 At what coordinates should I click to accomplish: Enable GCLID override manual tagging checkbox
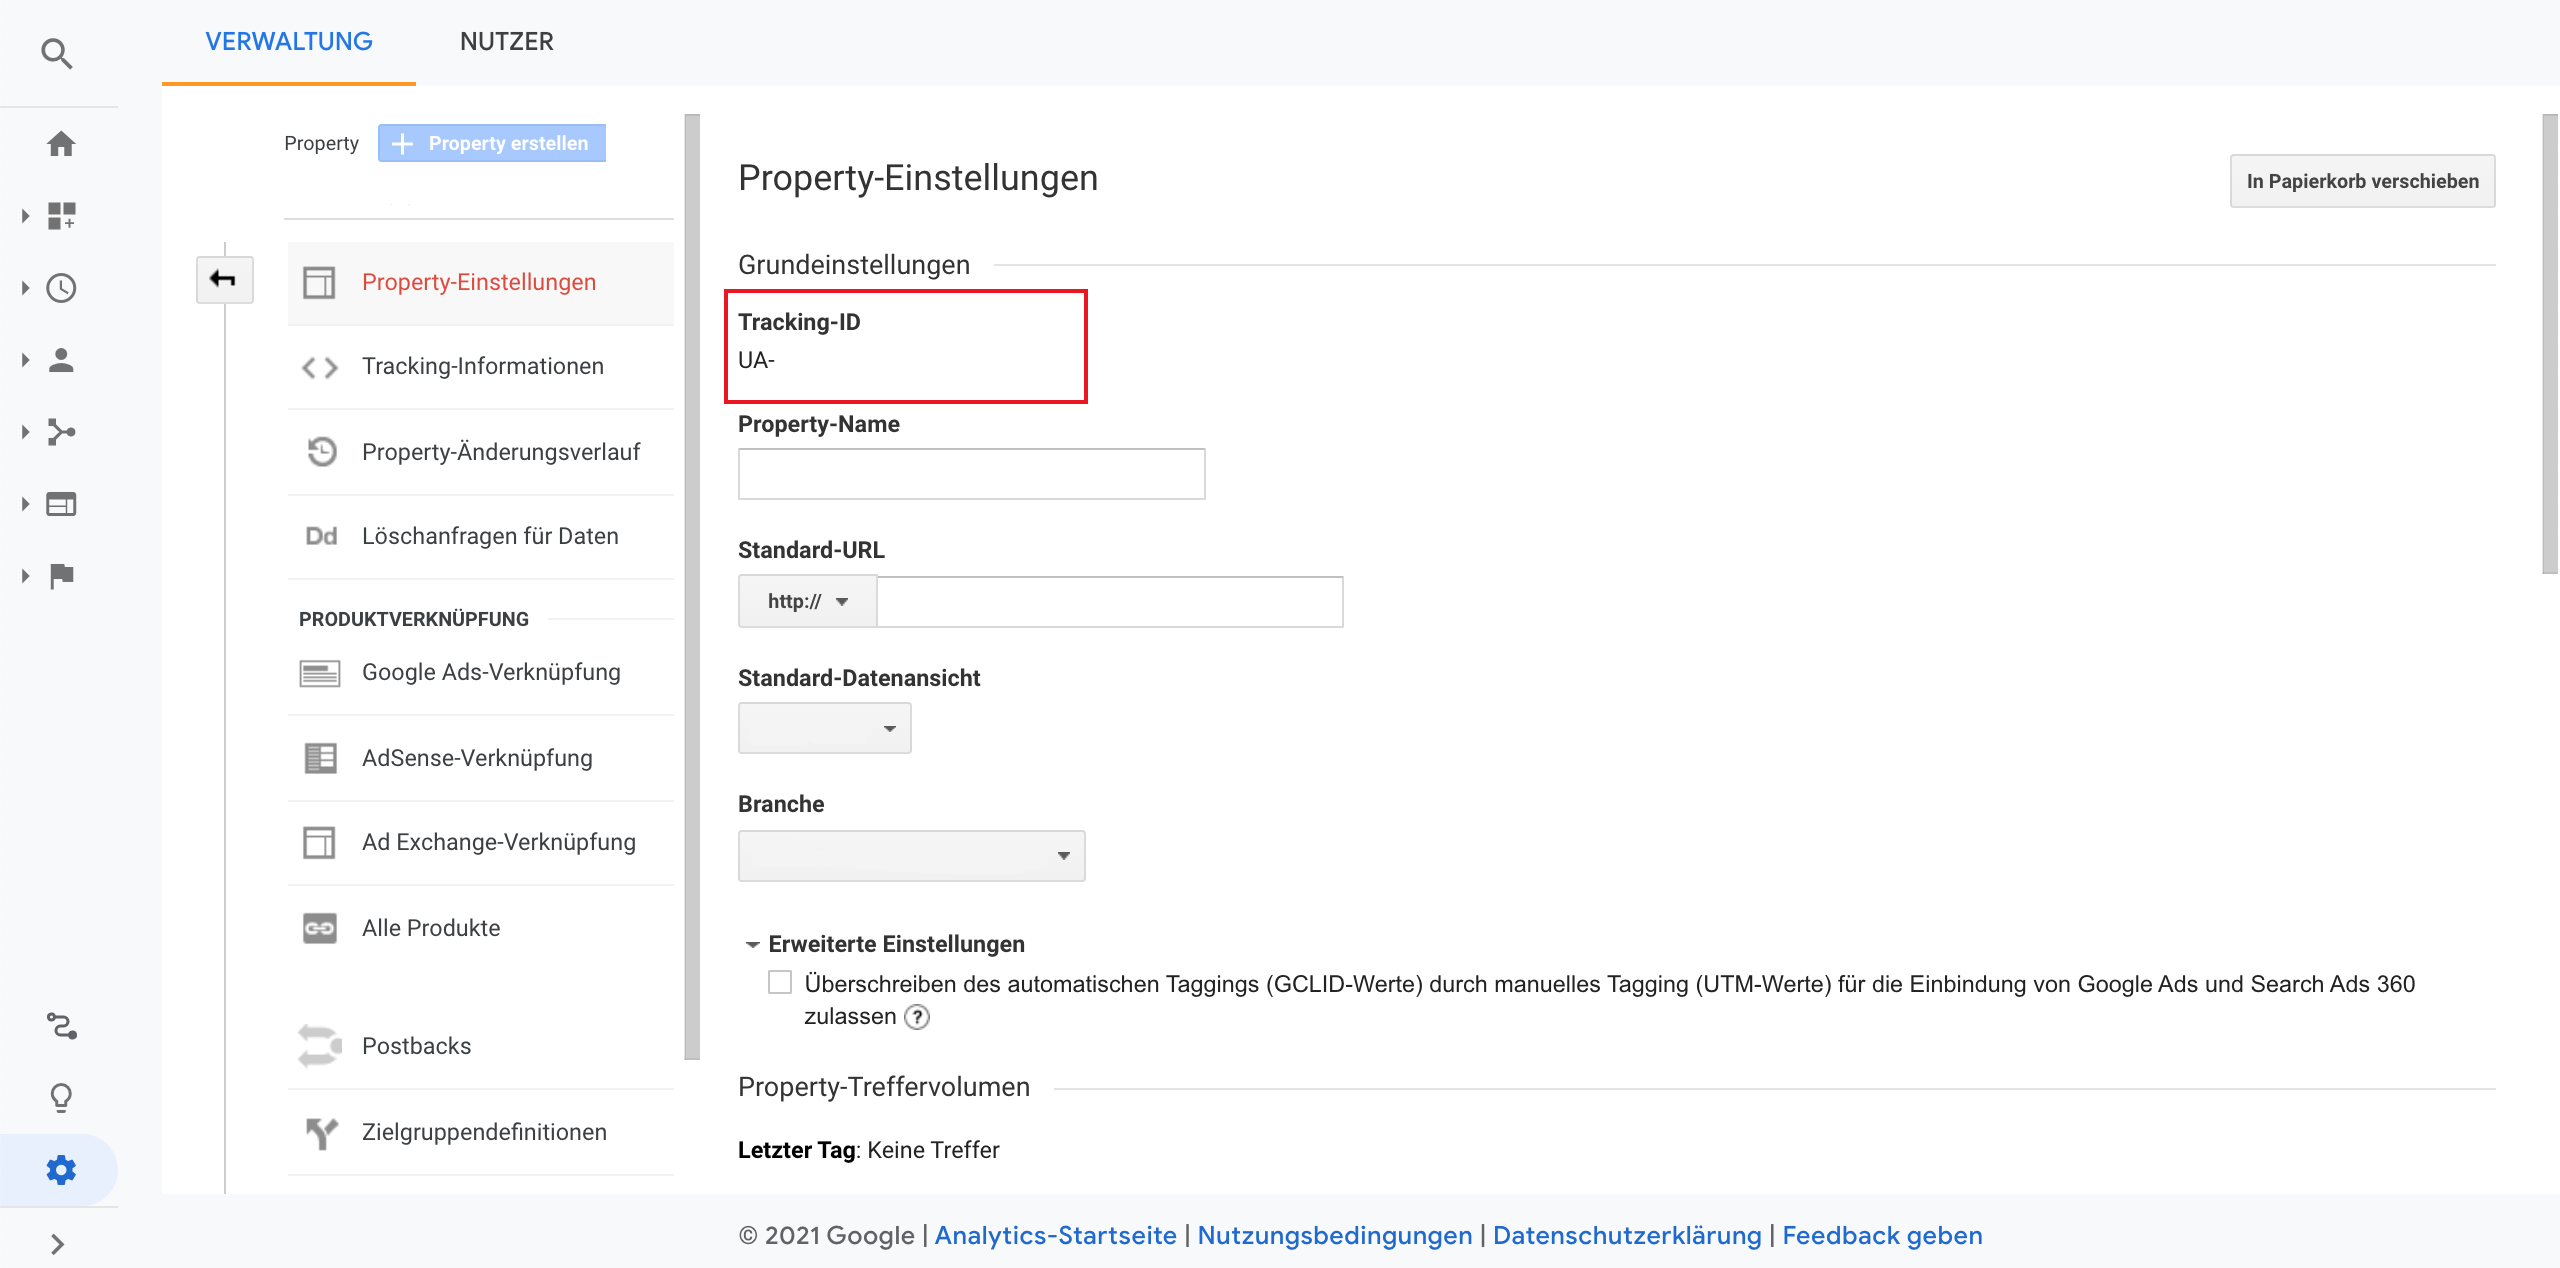coord(780,983)
